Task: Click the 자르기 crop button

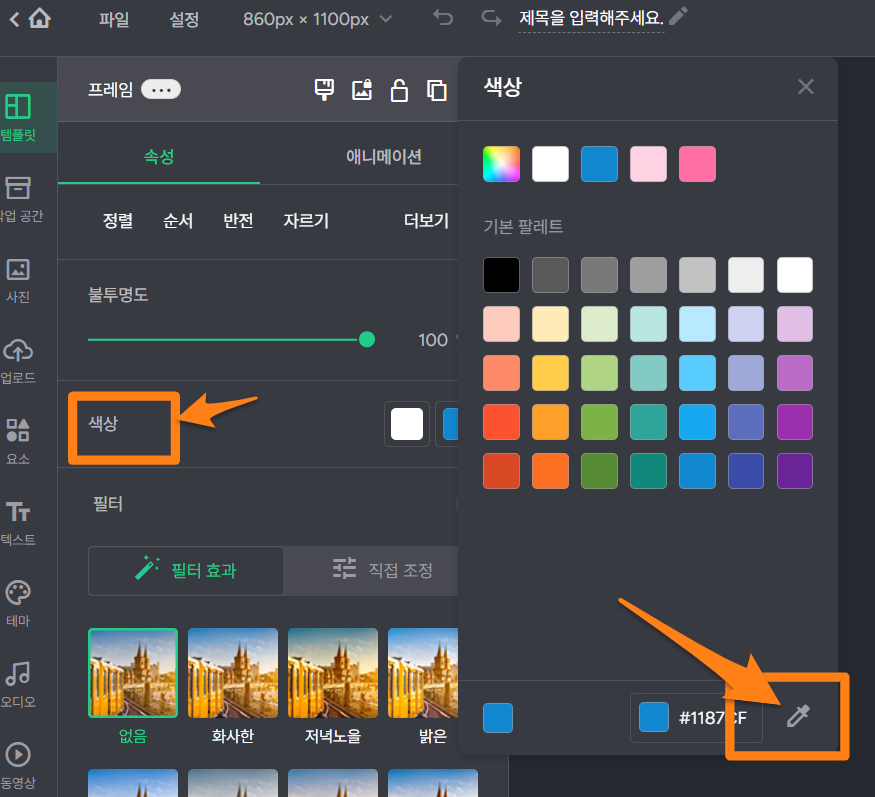Action: coord(306,221)
